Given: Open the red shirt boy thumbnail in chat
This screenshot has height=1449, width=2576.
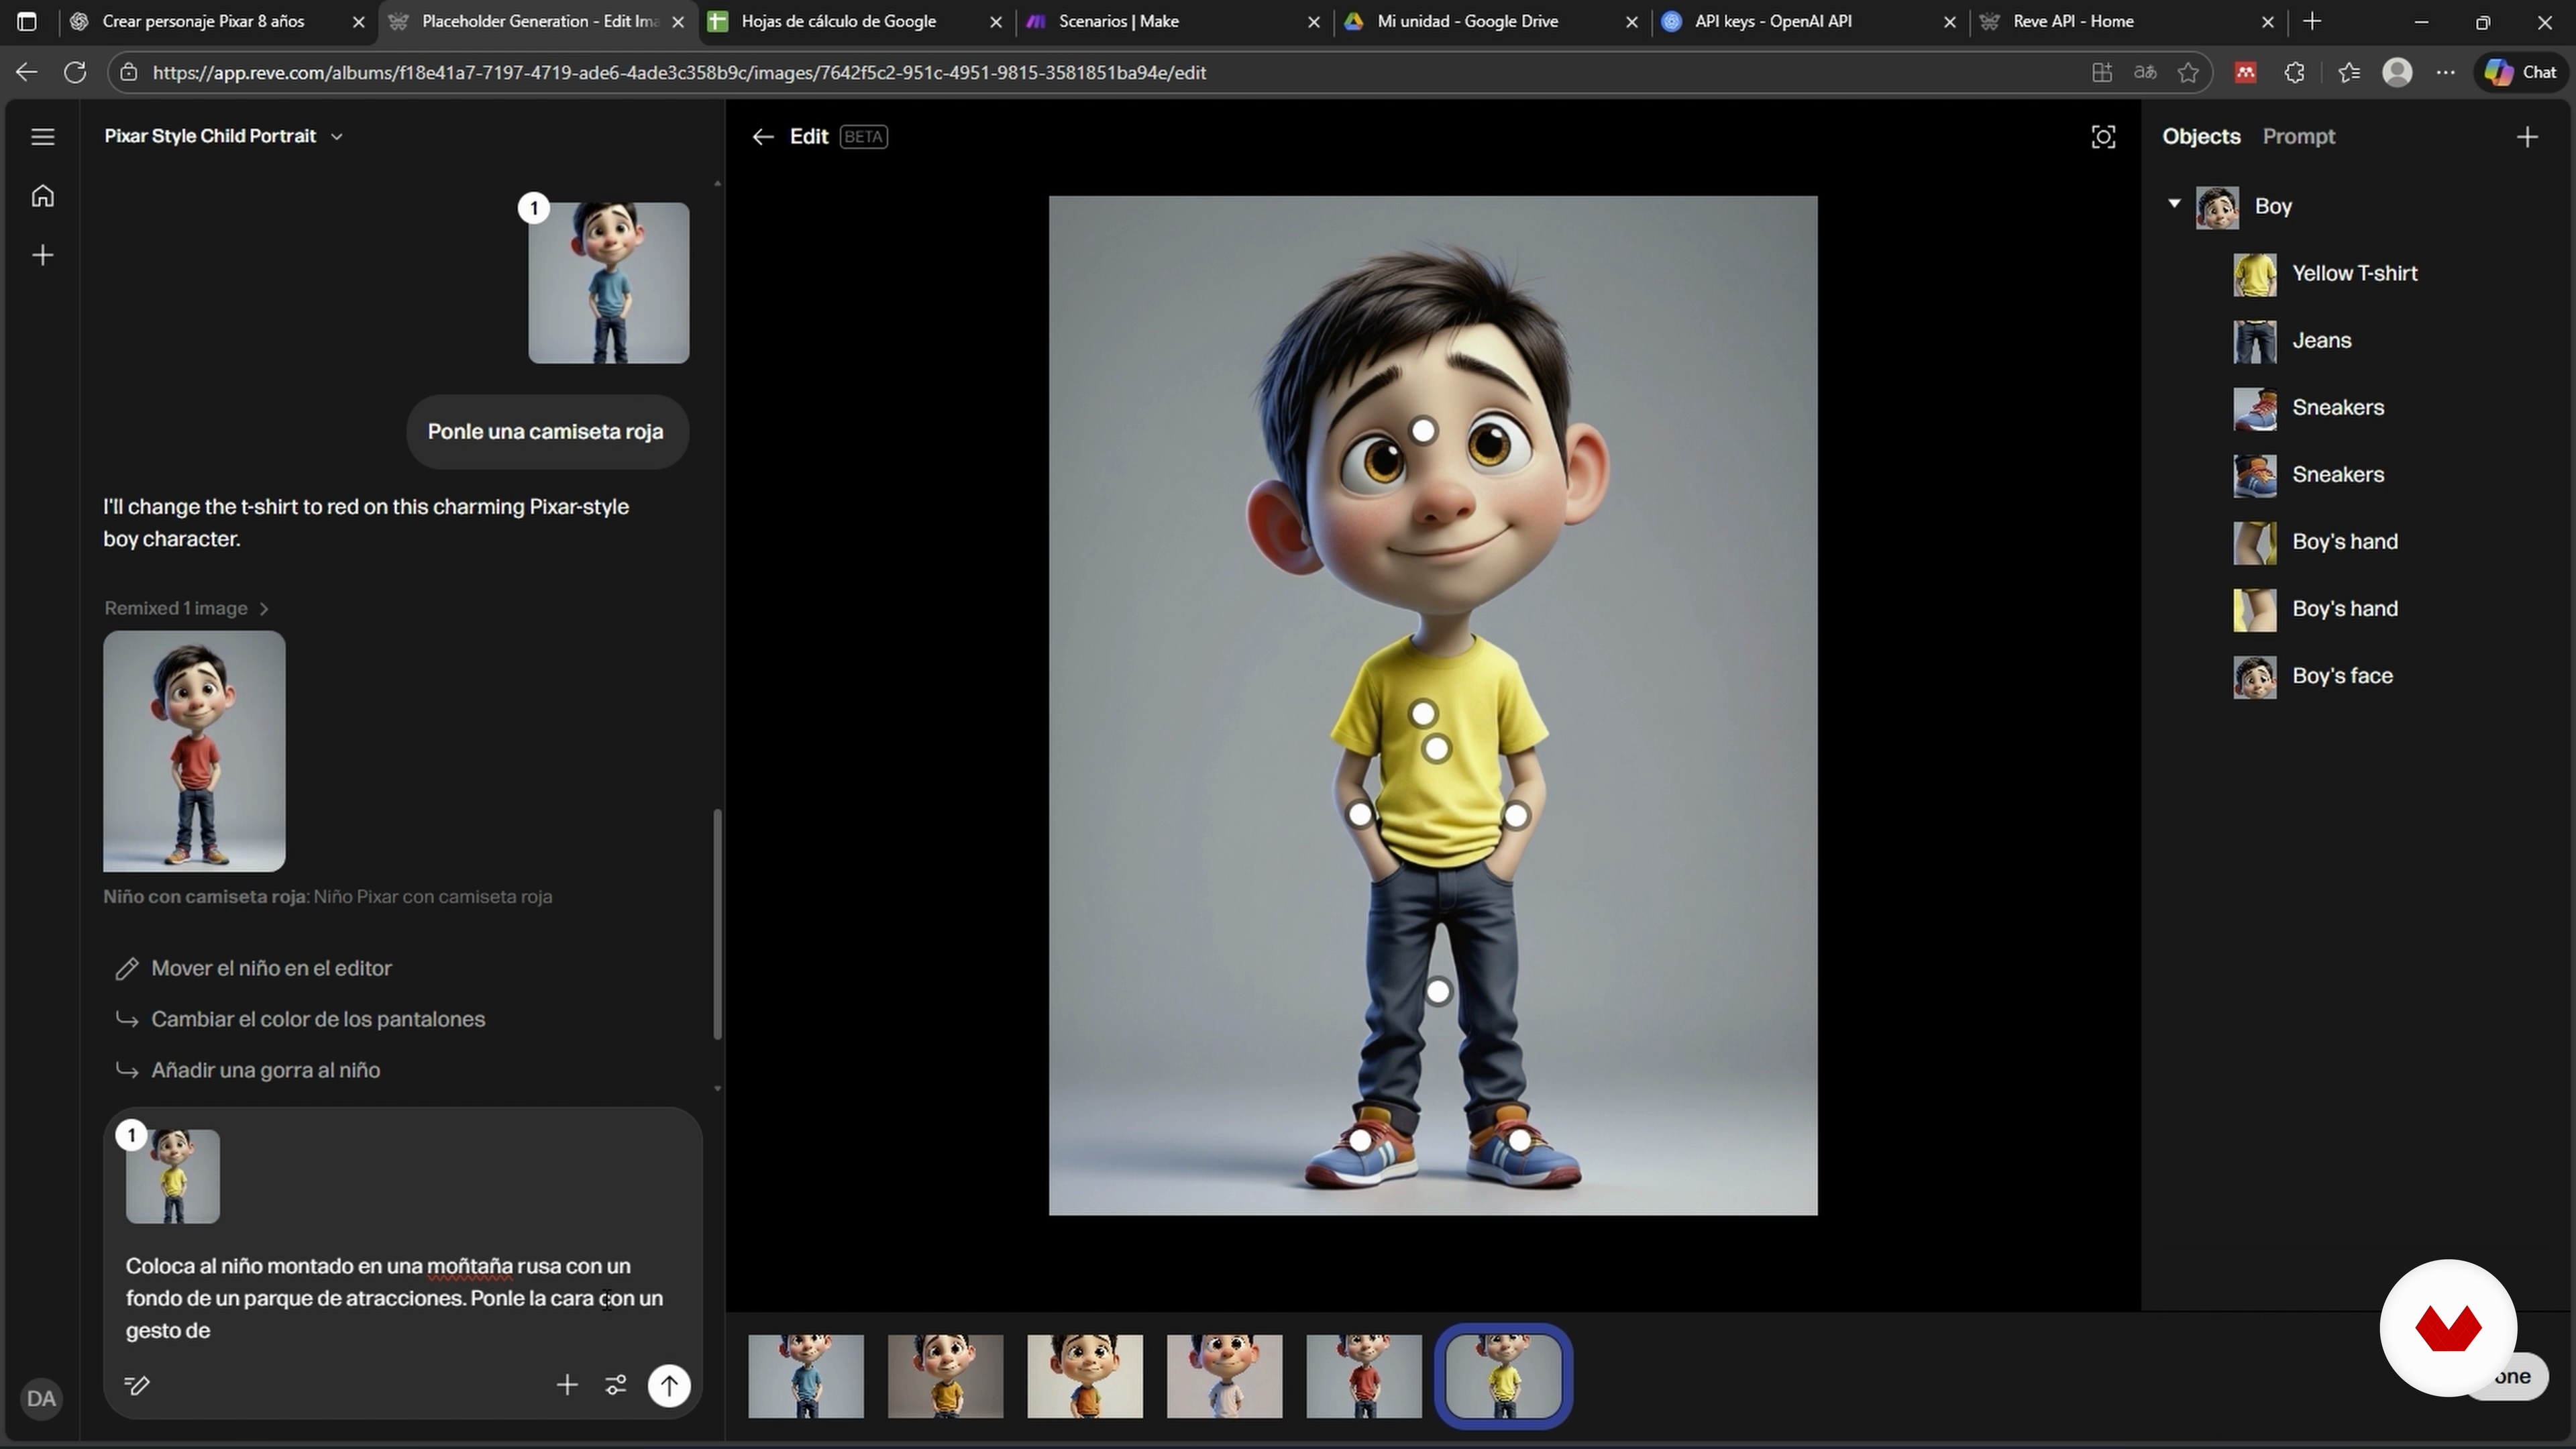Looking at the screenshot, I should pos(194,751).
